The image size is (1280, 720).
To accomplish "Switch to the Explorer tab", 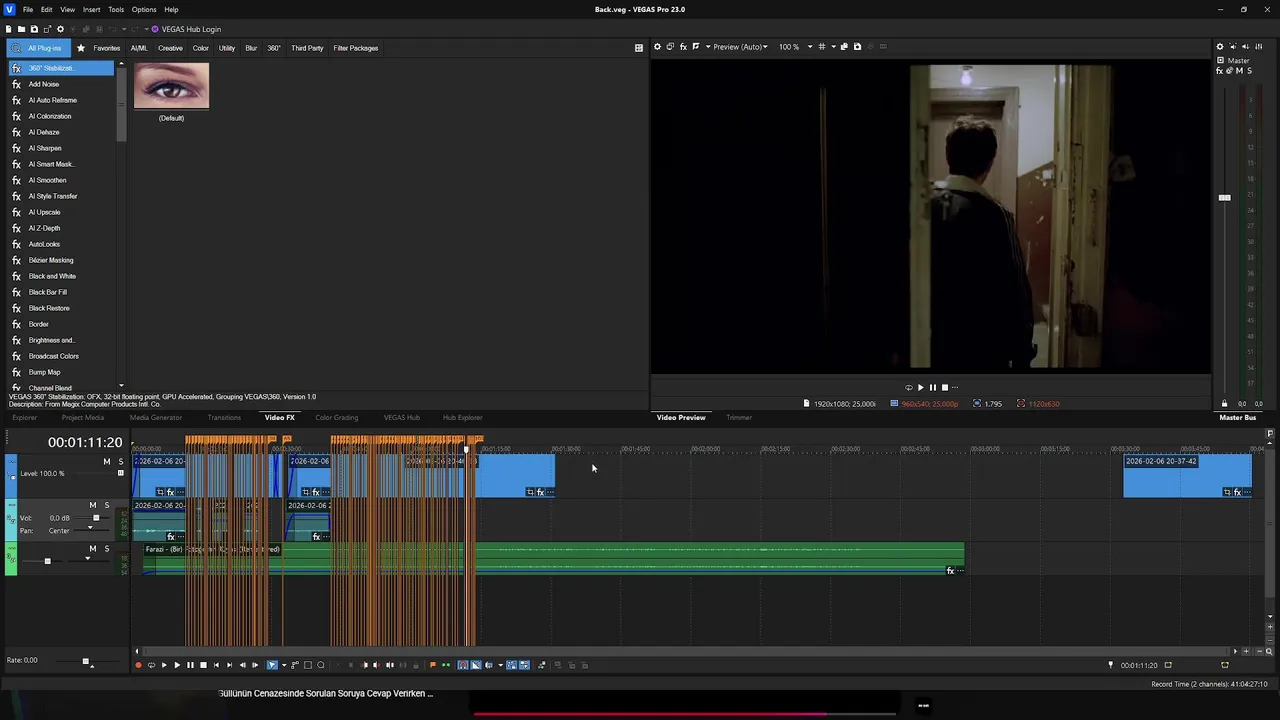I will tap(25, 417).
